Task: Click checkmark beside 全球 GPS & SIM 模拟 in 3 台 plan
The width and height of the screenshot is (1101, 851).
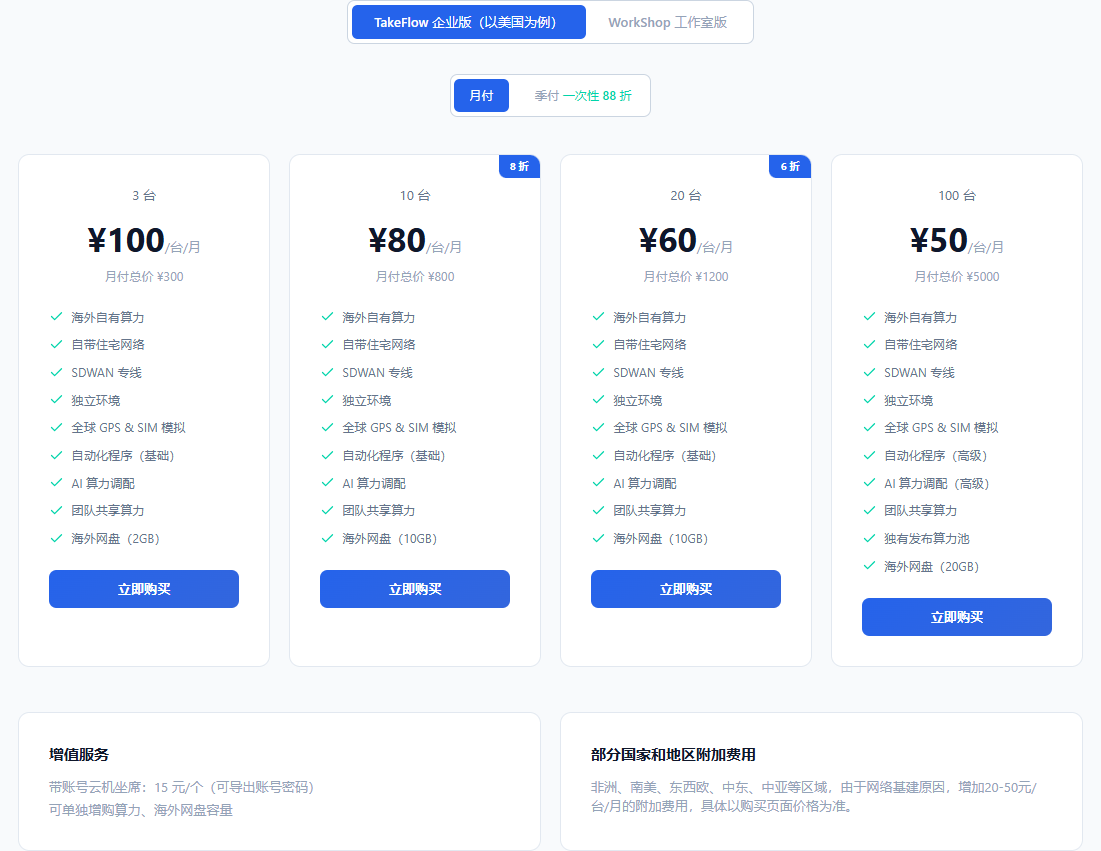Action: [x=57, y=427]
